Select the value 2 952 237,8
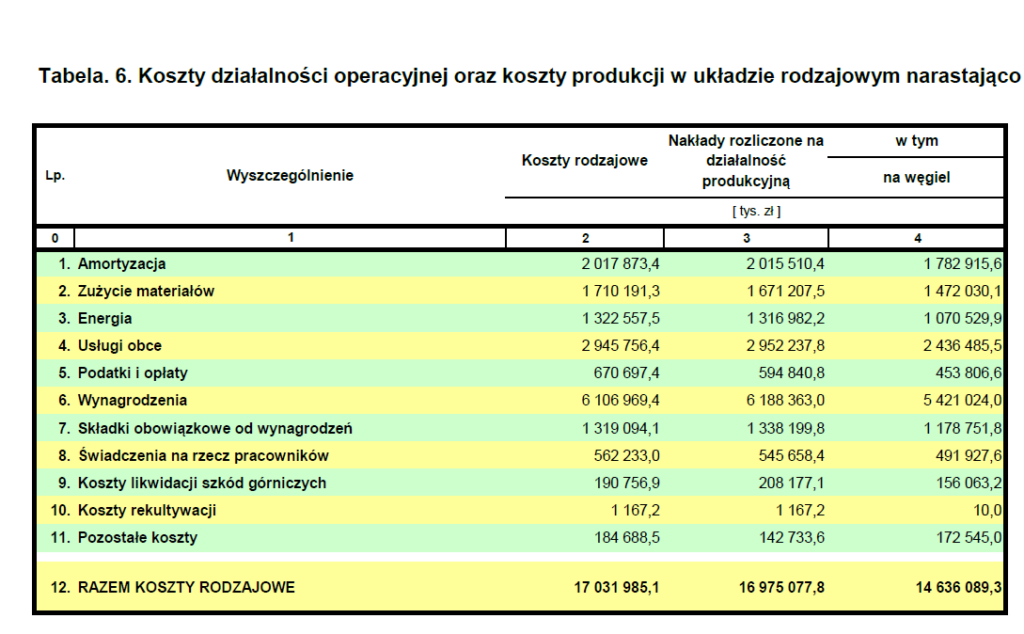1024x634 pixels. [785, 346]
